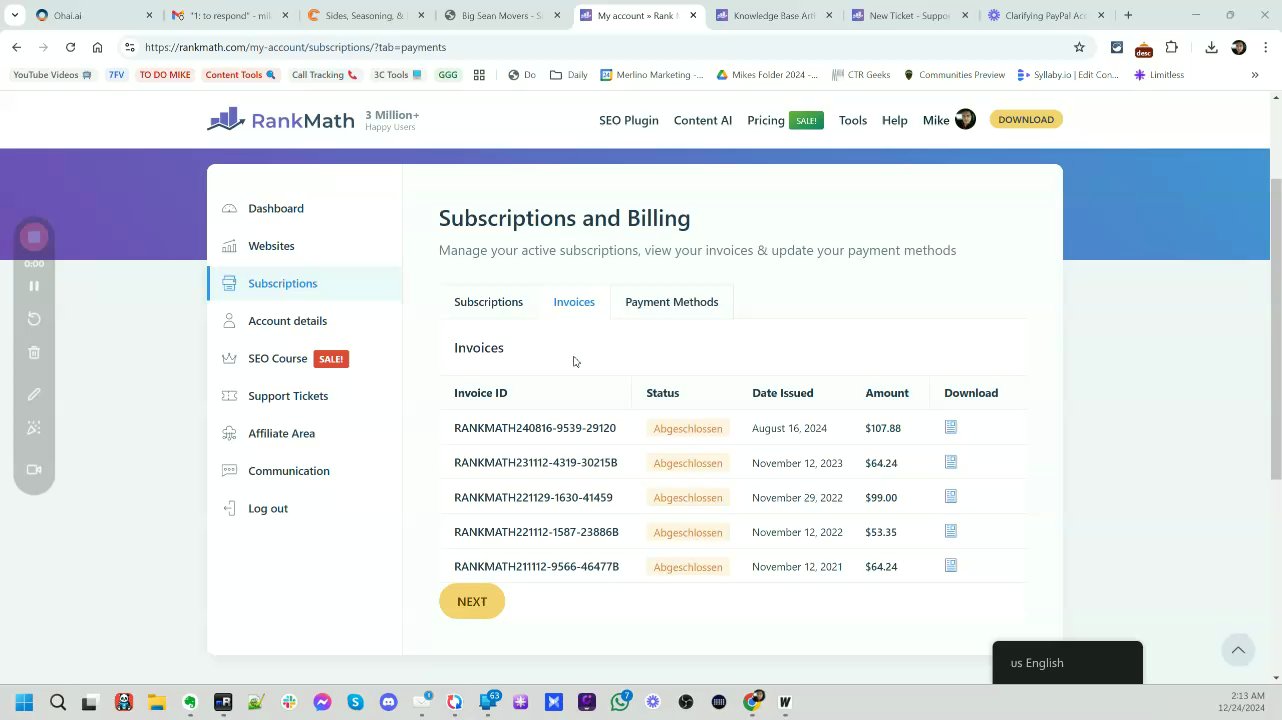This screenshot has height=720, width=1282.
Task: Open Content AI in top navigation
Action: click(703, 120)
